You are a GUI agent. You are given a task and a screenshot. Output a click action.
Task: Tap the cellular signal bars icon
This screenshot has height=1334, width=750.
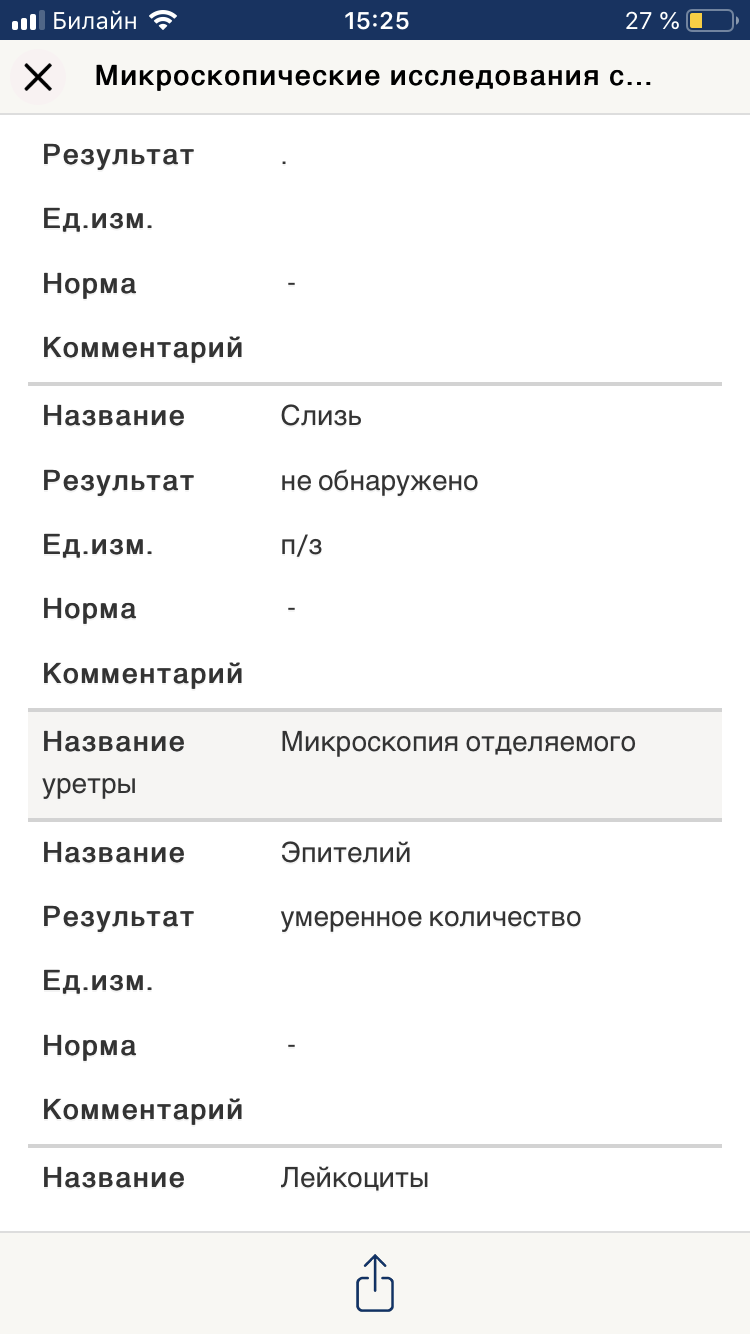pyautogui.click(x=26, y=20)
